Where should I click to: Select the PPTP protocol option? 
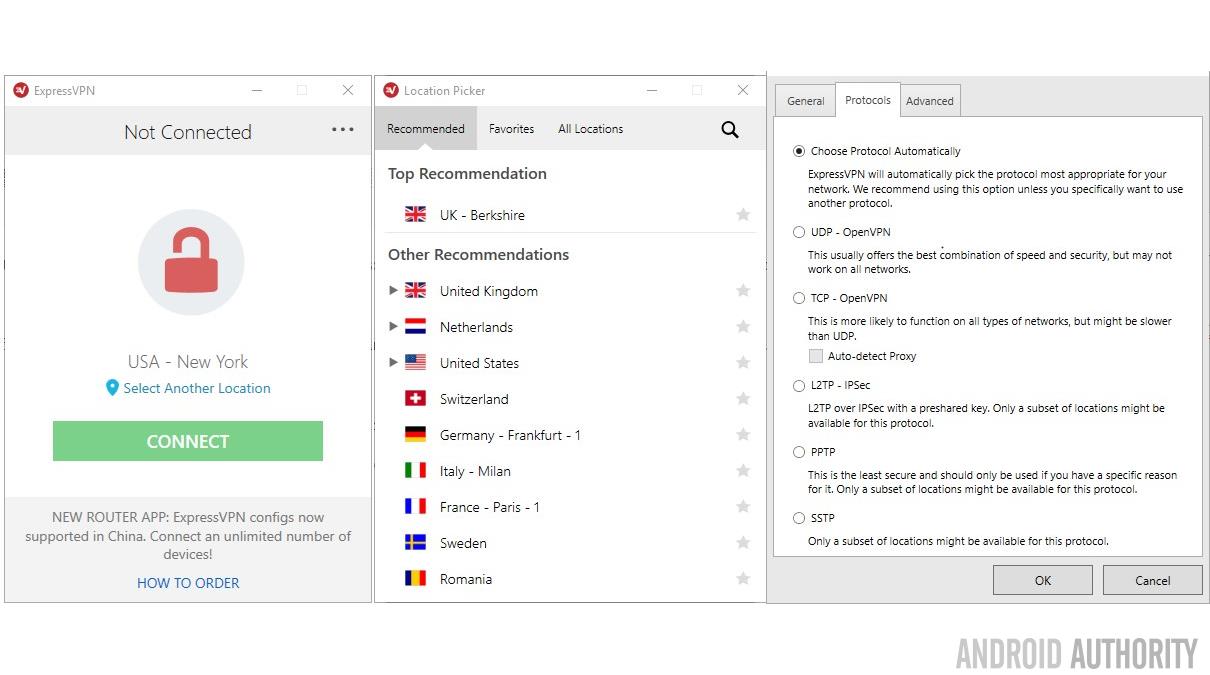click(x=798, y=452)
